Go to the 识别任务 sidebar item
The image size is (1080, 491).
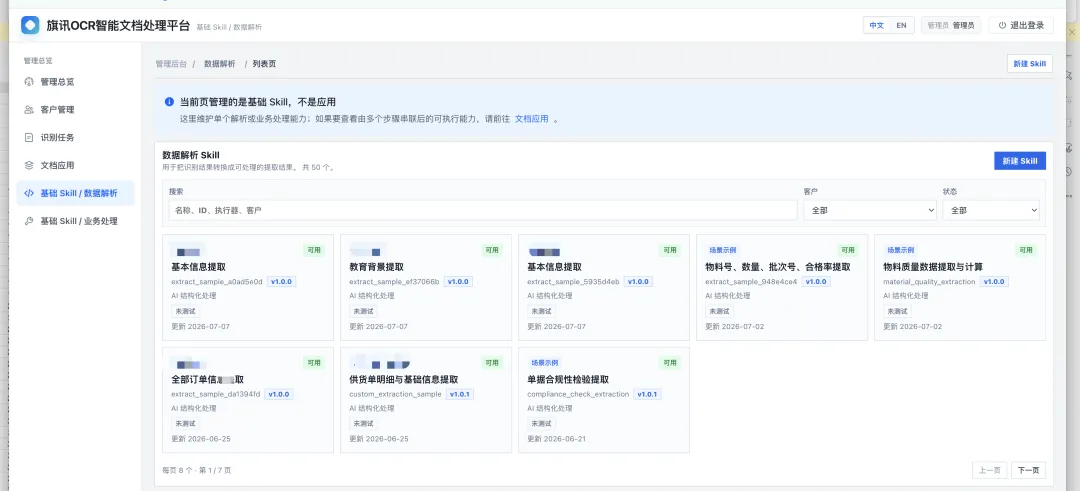click(x=75, y=138)
